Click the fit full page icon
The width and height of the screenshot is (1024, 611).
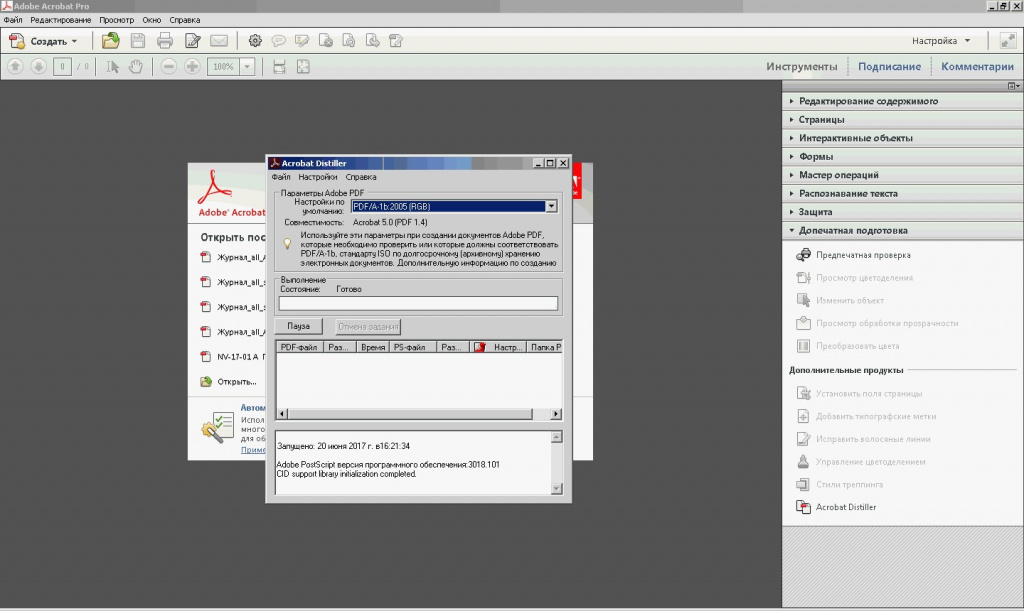[303, 67]
